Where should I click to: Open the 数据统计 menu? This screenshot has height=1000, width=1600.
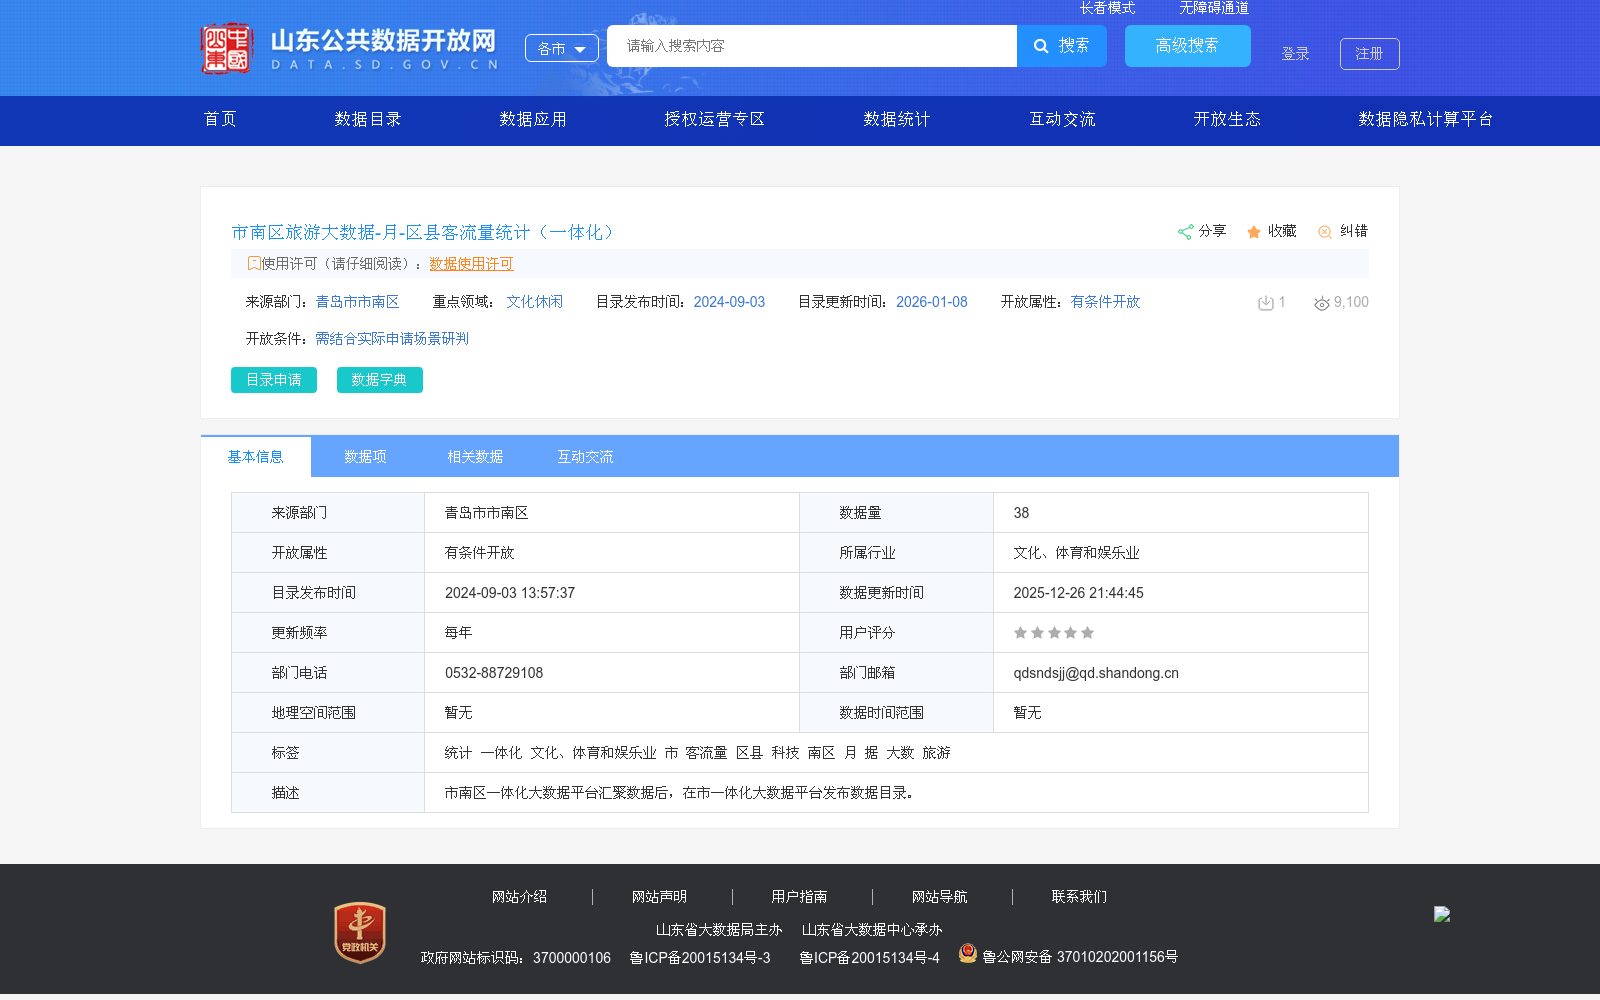point(897,119)
